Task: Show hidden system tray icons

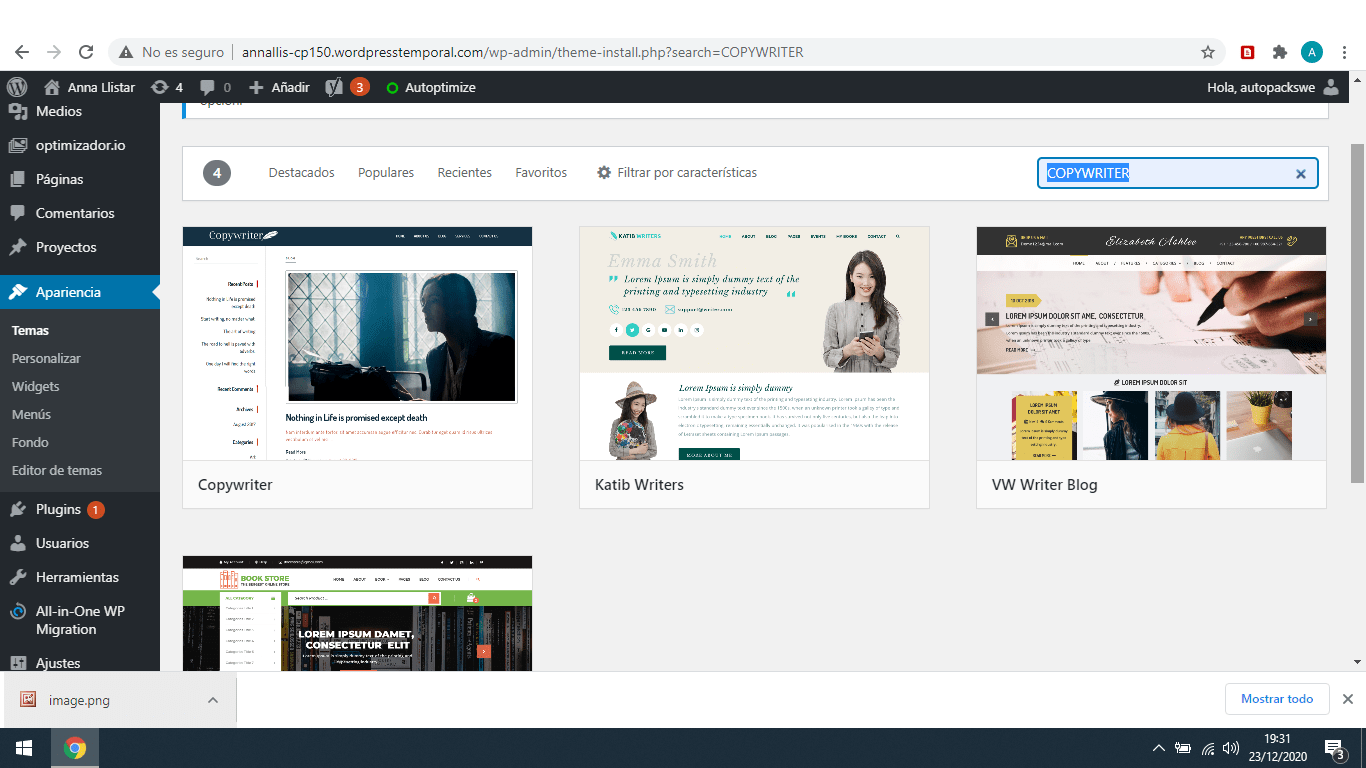Action: [x=1159, y=748]
